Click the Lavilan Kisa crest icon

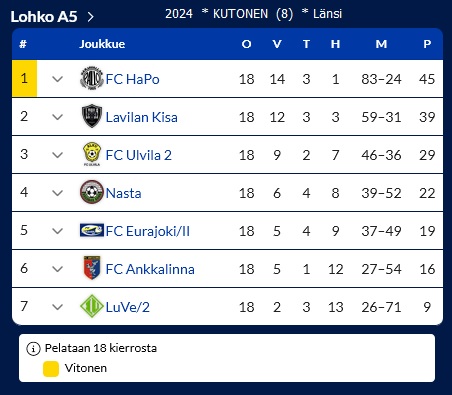point(92,116)
